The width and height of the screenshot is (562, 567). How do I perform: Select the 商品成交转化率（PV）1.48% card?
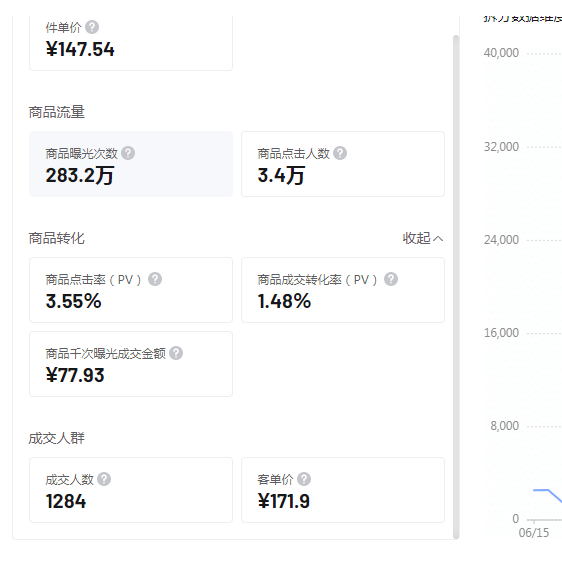pyautogui.click(x=343, y=290)
